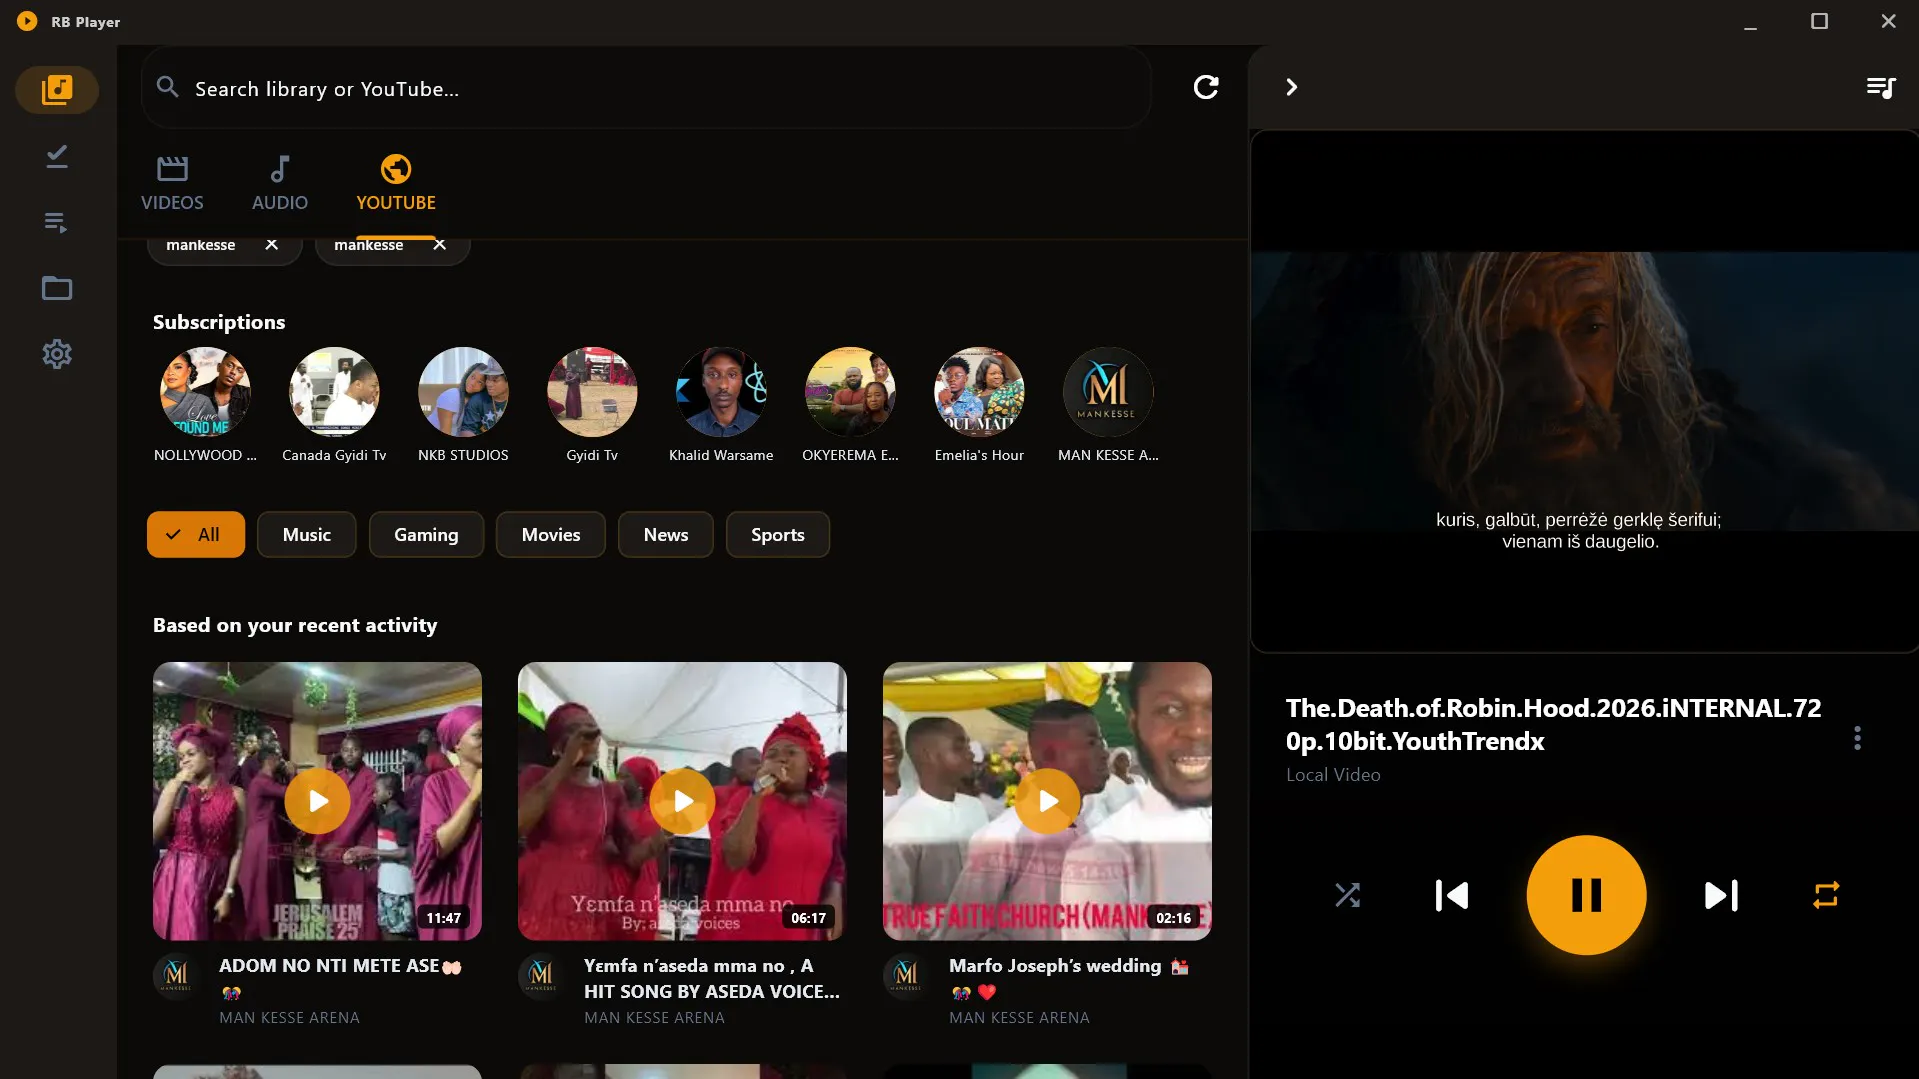
Task: Click the search magnifier icon
Action: tap(168, 88)
